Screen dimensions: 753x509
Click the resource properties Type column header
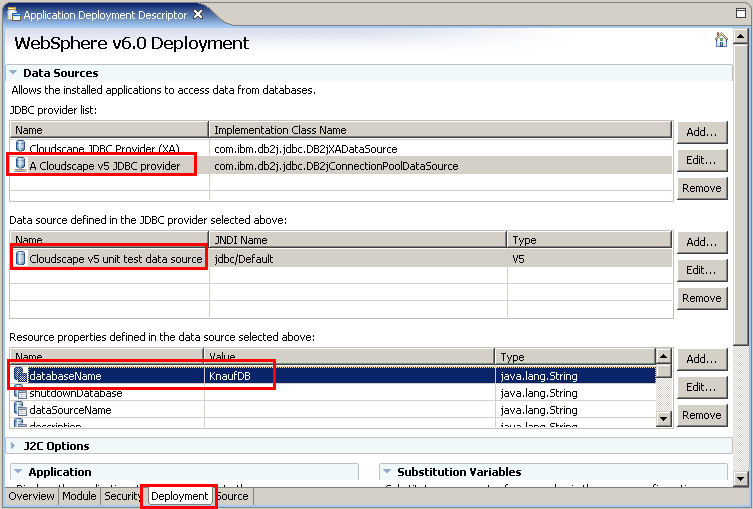(575, 357)
